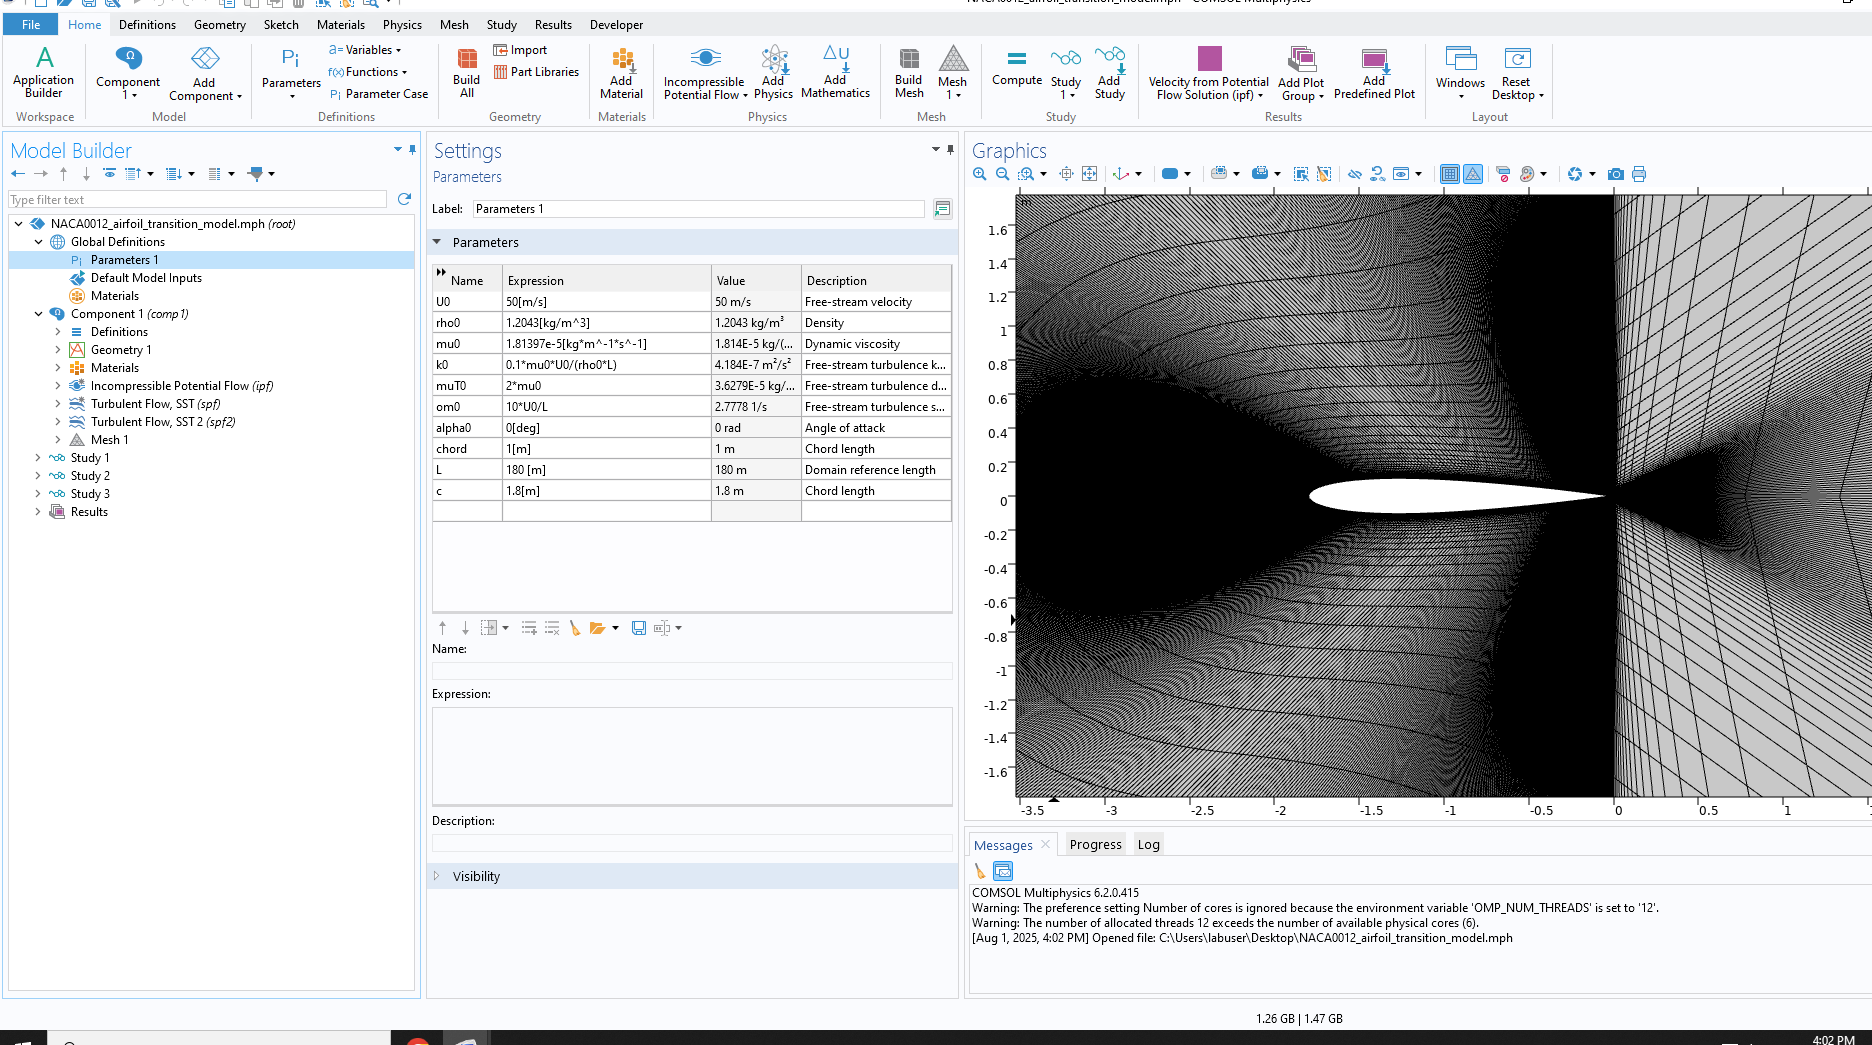Click Parameter Case button
The image size is (1872, 1045).
[379, 94]
